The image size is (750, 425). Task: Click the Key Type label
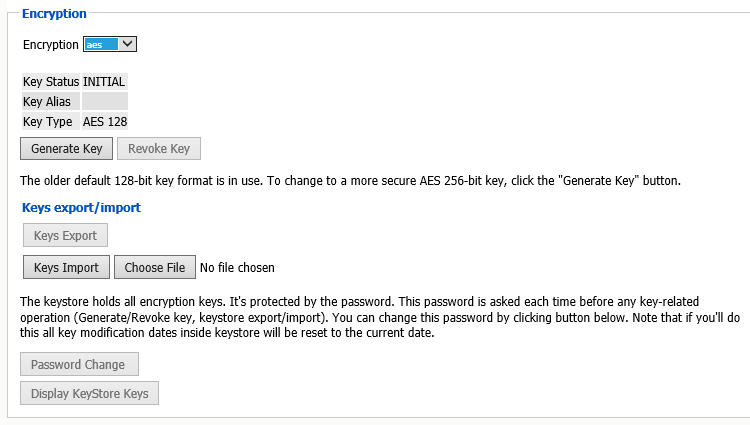pos(47,121)
